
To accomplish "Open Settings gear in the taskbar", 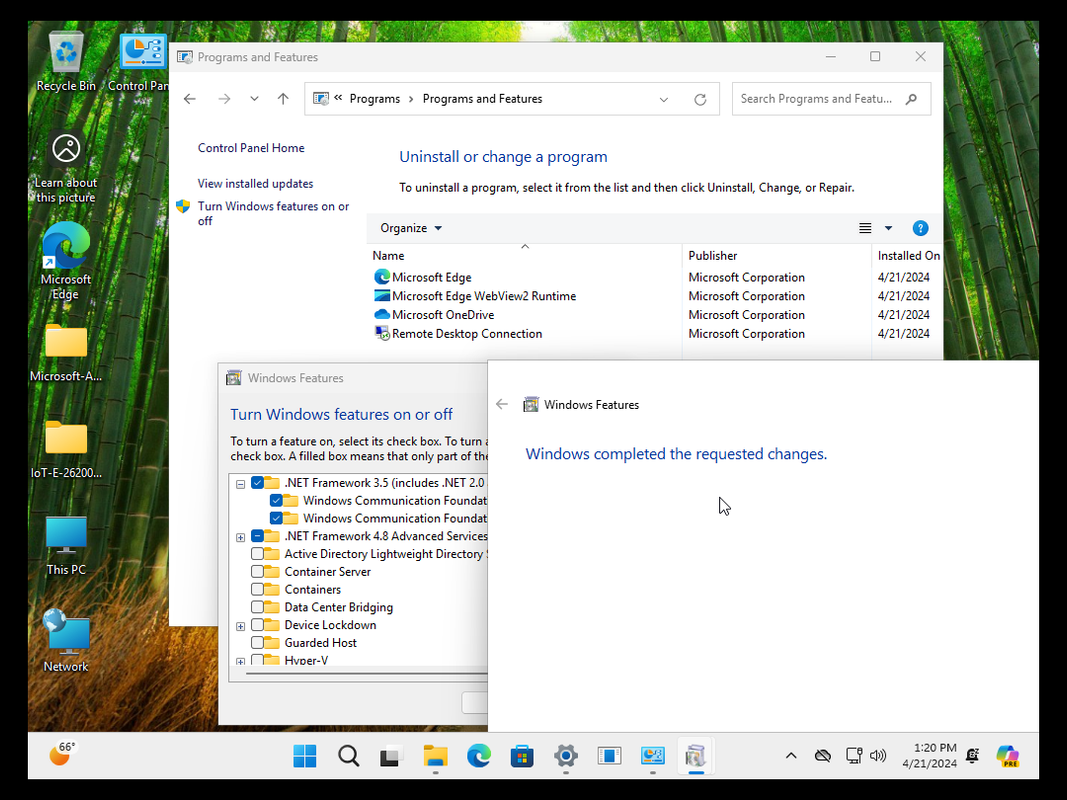I will pos(565,756).
